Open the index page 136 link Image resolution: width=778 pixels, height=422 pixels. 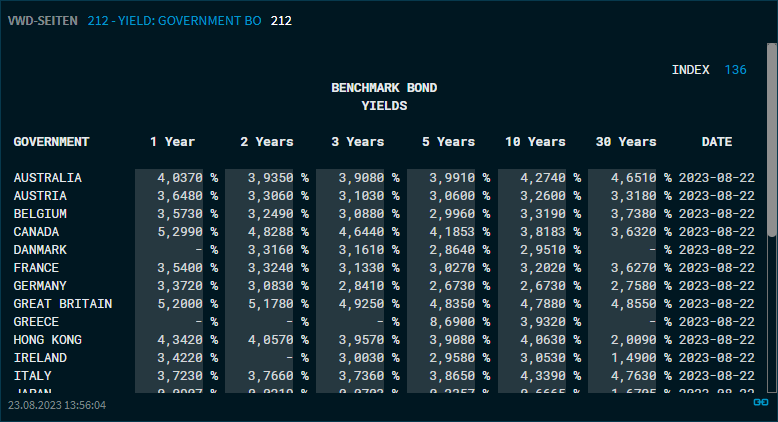point(735,70)
